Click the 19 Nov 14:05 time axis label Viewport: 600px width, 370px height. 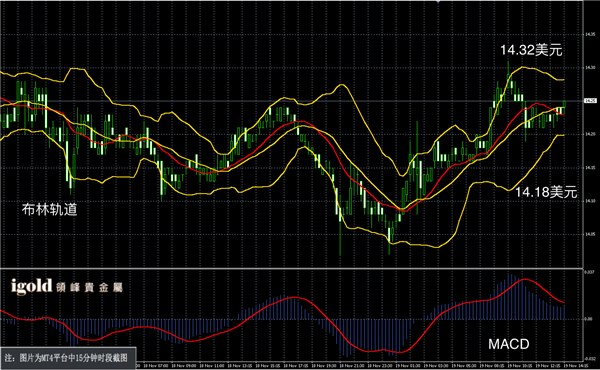[x=577, y=366]
